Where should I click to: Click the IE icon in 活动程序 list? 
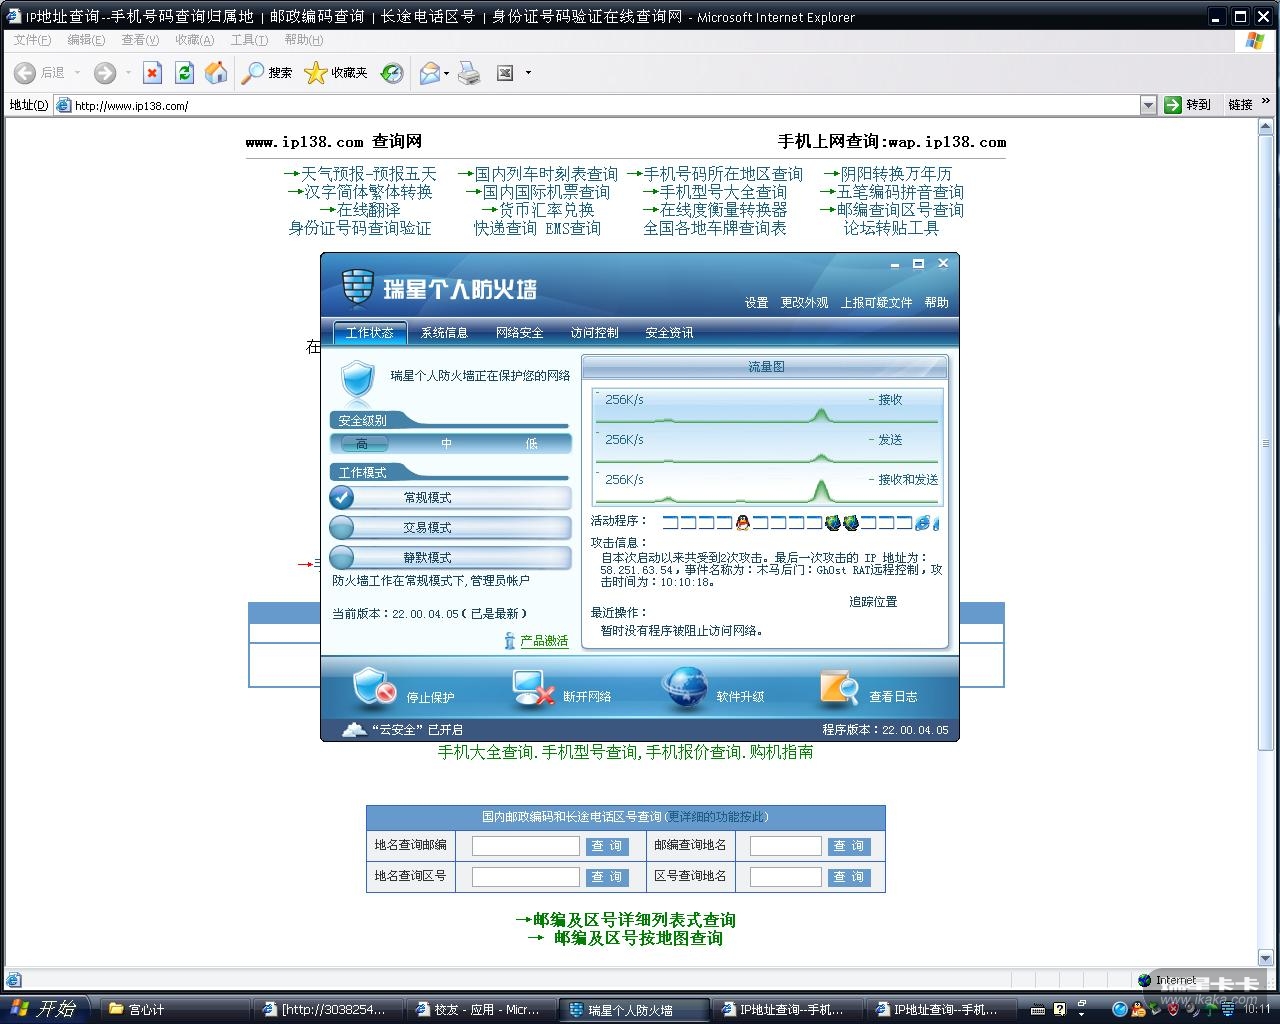tap(923, 522)
